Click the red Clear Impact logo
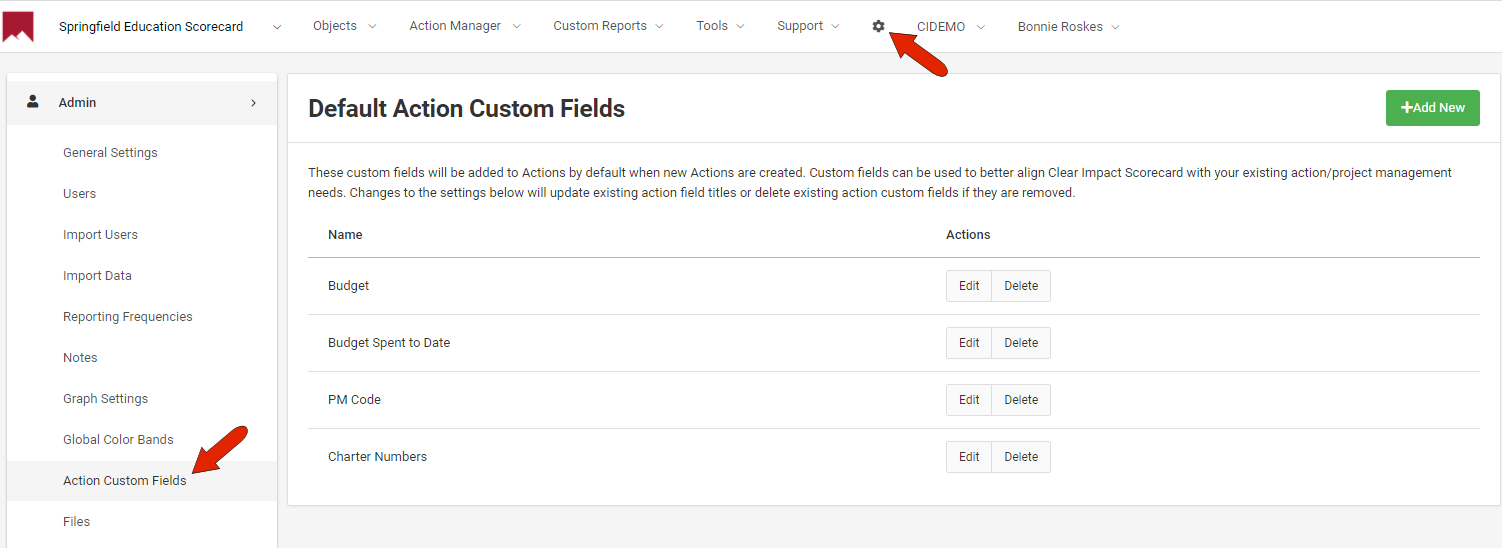 18,26
